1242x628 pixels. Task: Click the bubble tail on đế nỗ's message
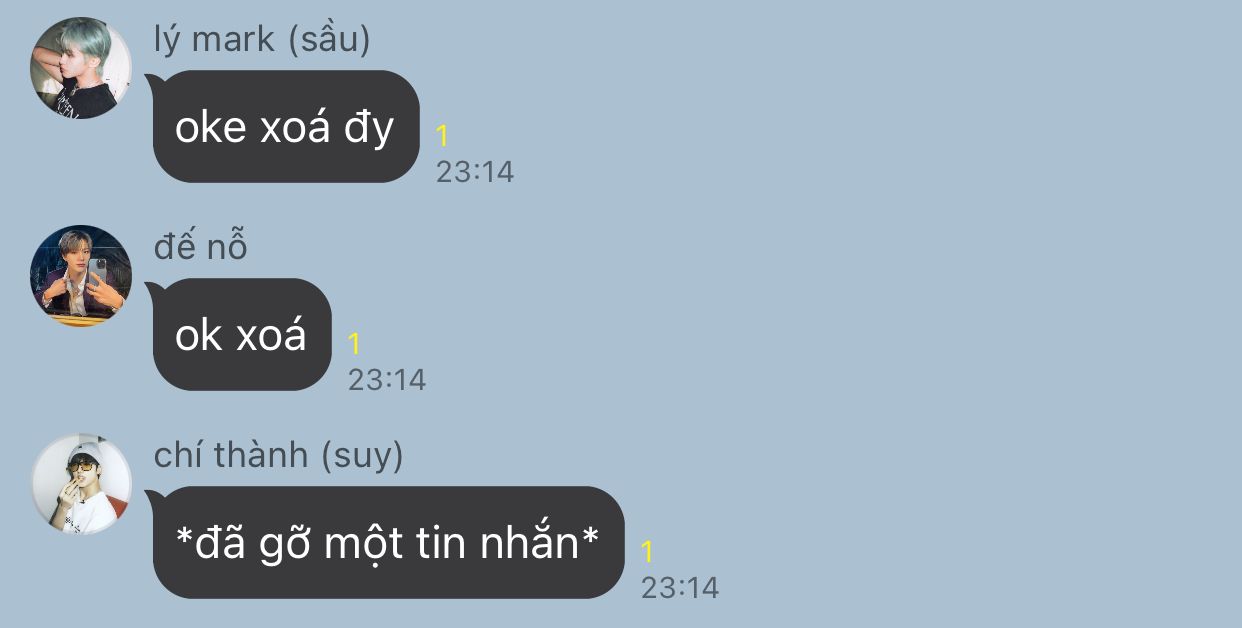(153, 288)
